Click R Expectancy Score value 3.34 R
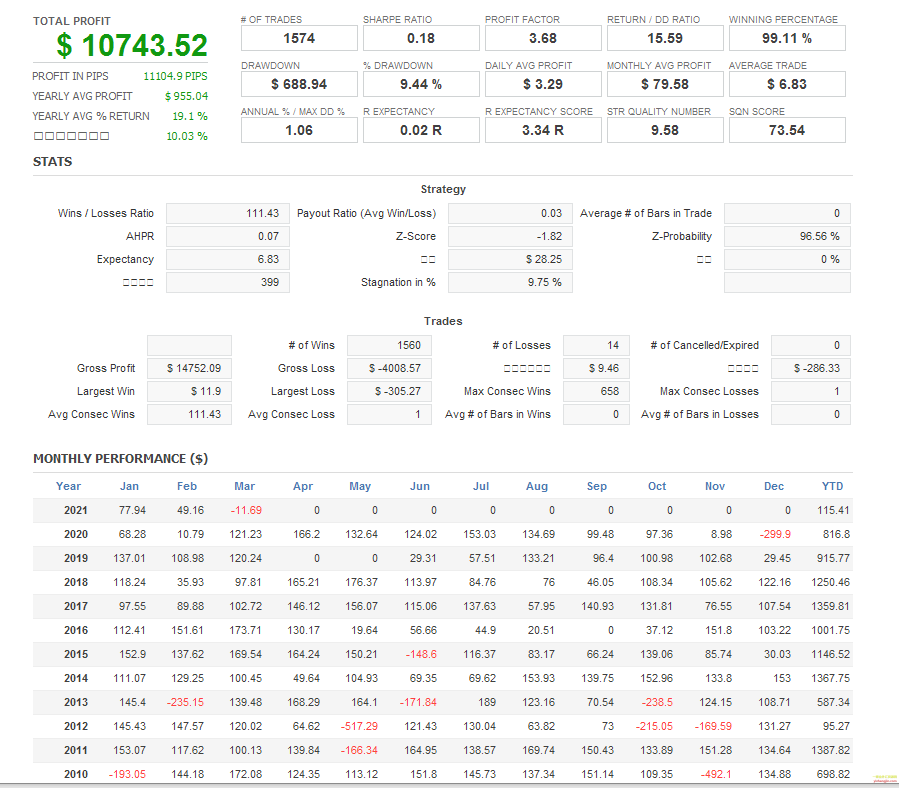This screenshot has width=899, height=788. pyautogui.click(x=543, y=130)
